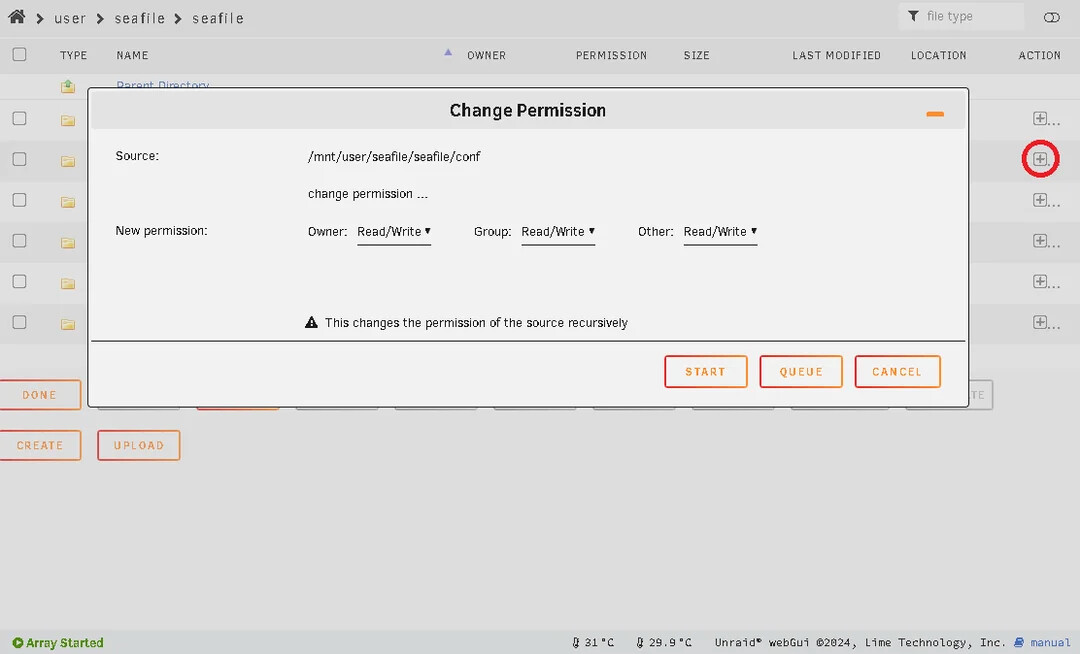Tick the checkbox of the second folder row
The width and height of the screenshot is (1080, 654).
coord(19,159)
